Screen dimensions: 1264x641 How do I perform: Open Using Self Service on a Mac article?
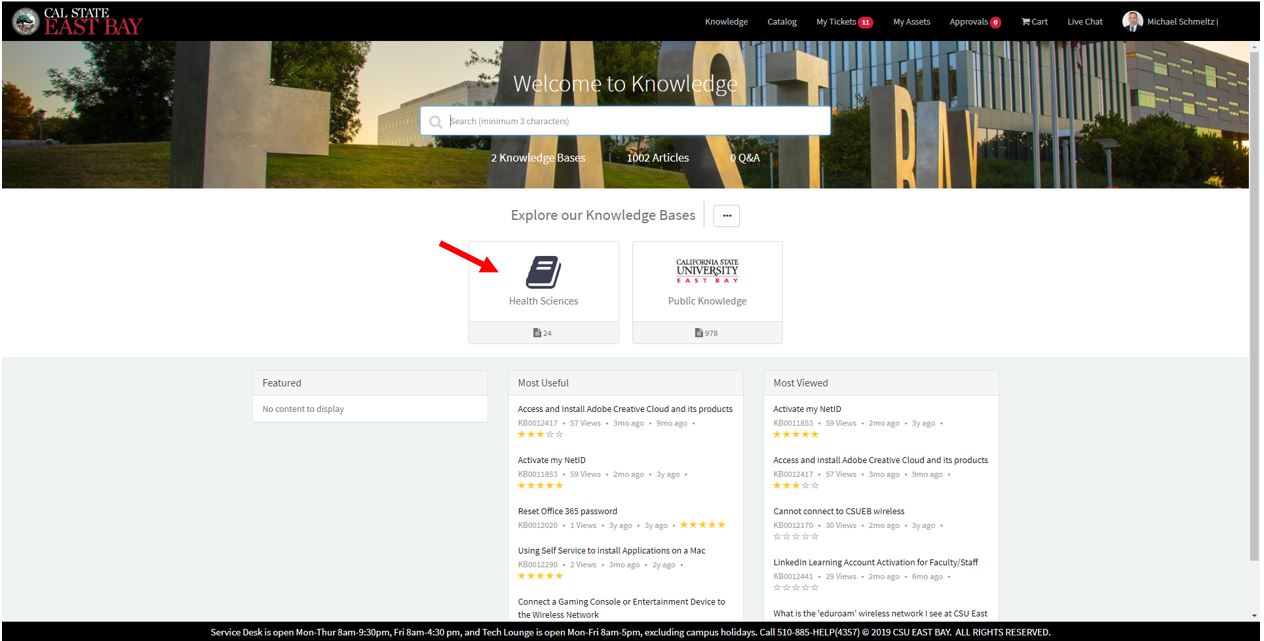coord(612,551)
